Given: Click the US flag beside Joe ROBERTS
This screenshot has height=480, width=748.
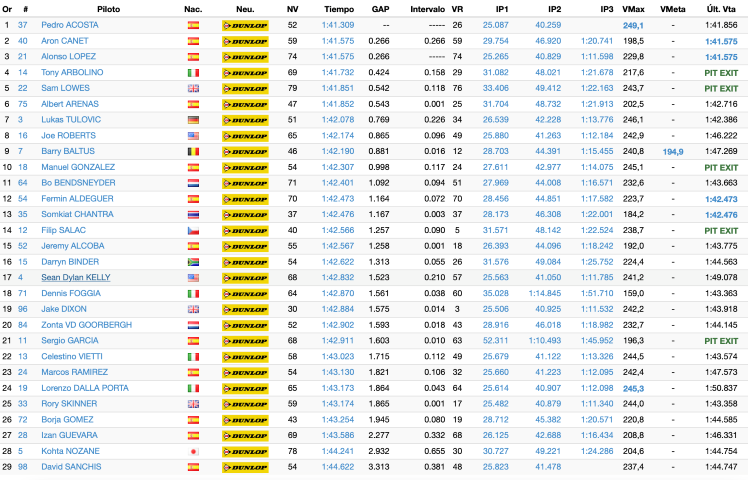Looking at the screenshot, I should [x=193, y=136].
